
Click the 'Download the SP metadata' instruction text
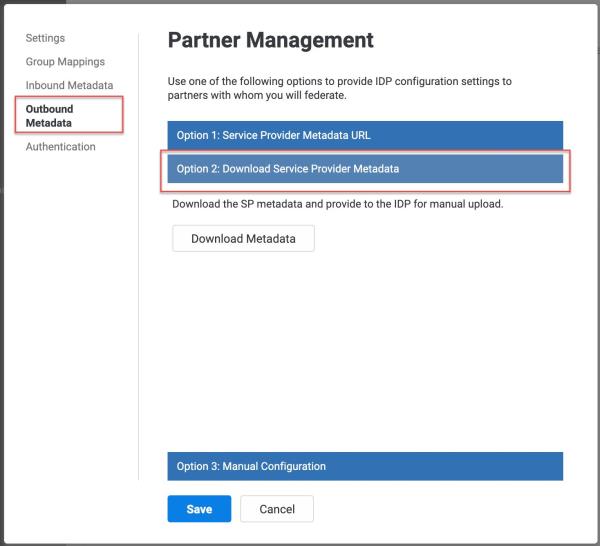pyautogui.click(x=338, y=204)
